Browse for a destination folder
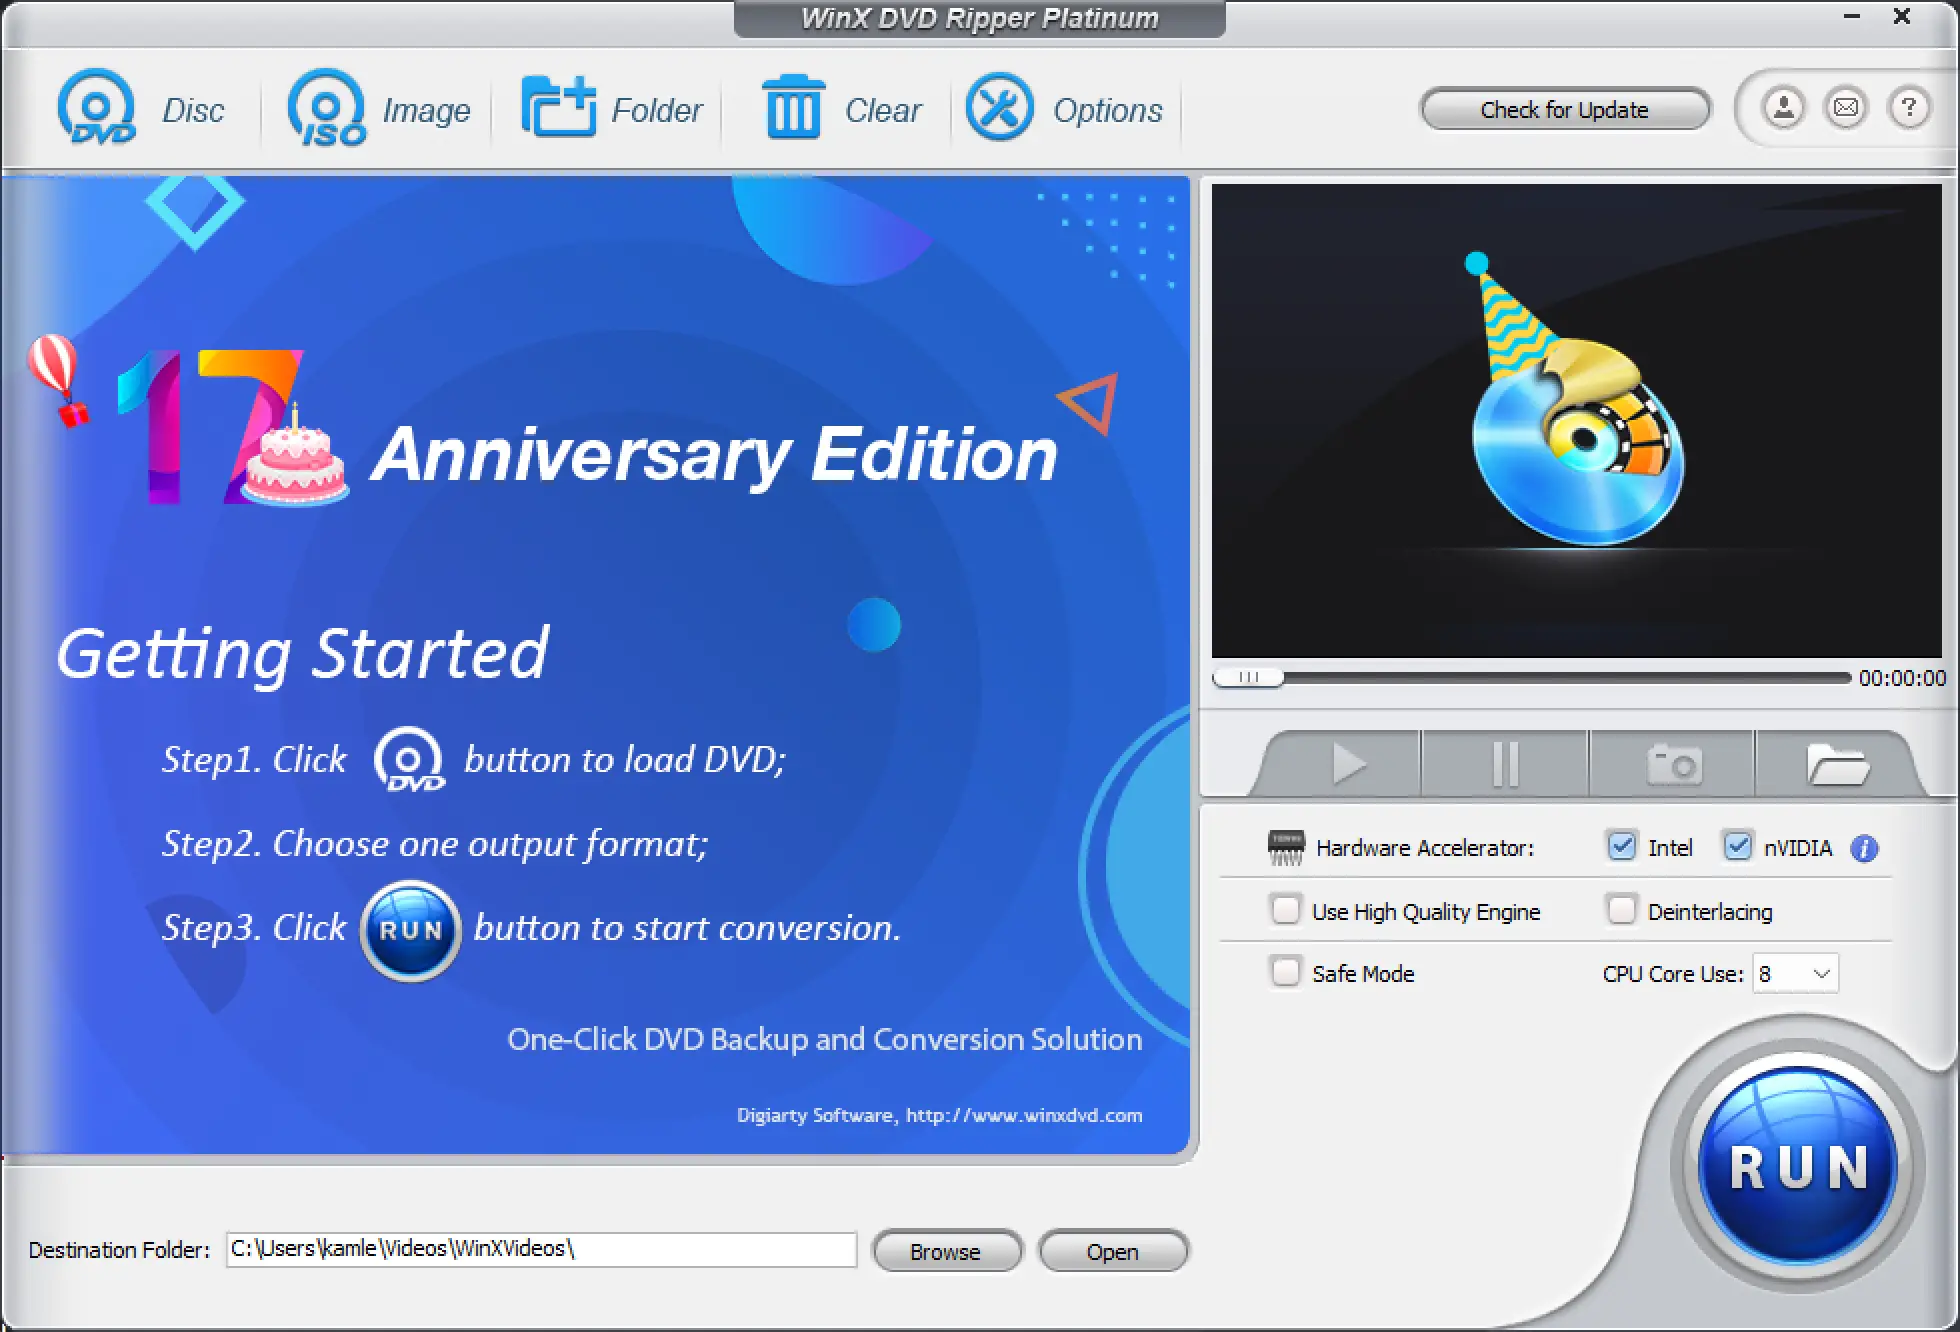Viewport: 1960px width, 1332px height. point(946,1251)
